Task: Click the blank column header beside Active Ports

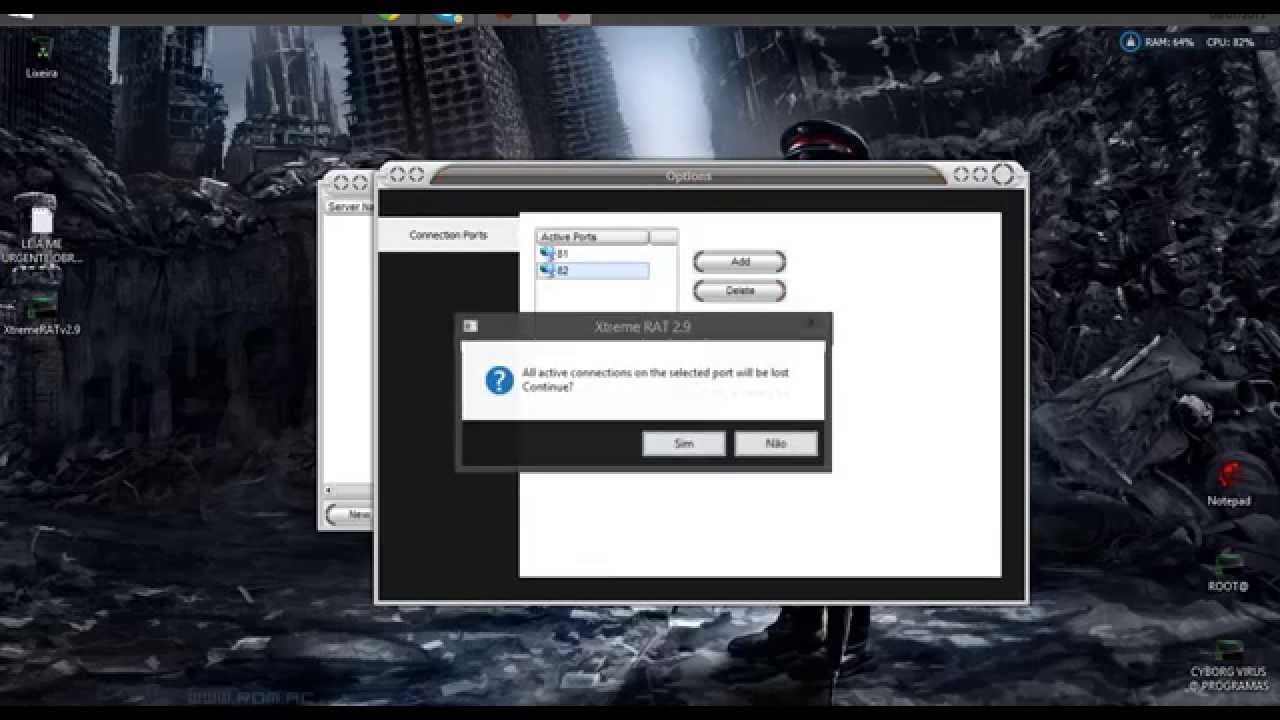Action: pos(663,237)
